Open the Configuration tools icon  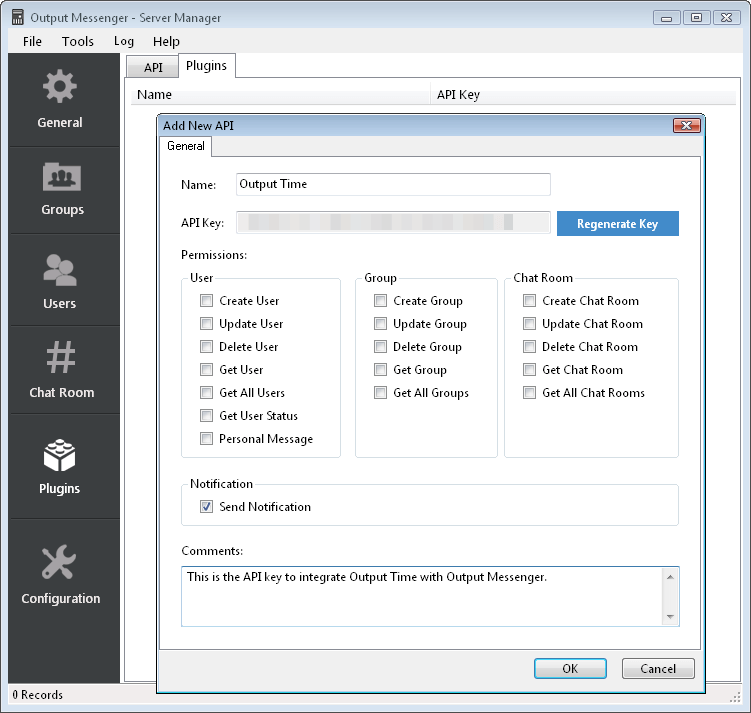pyautogui.click(x=59, y=562)
